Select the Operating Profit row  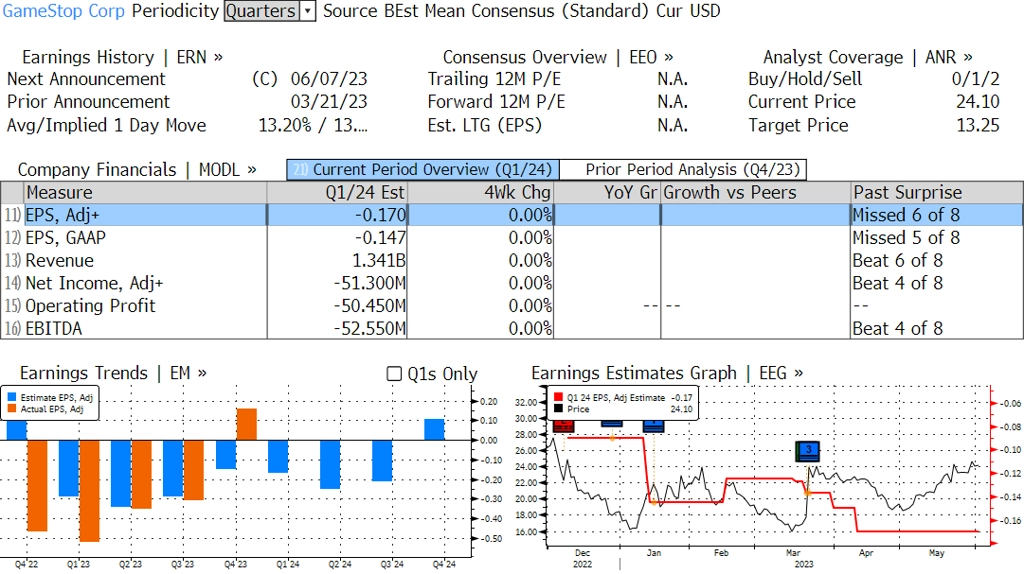point(511,306)
